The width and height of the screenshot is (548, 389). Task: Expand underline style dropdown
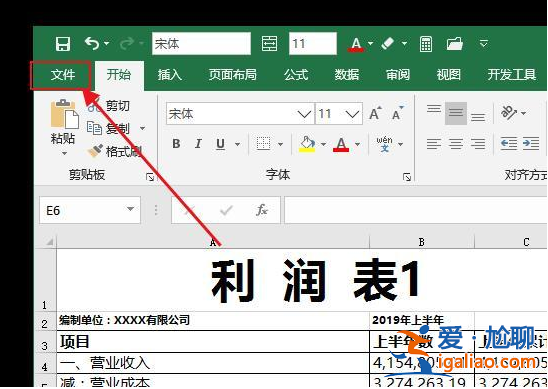click(x=237, y=144)
